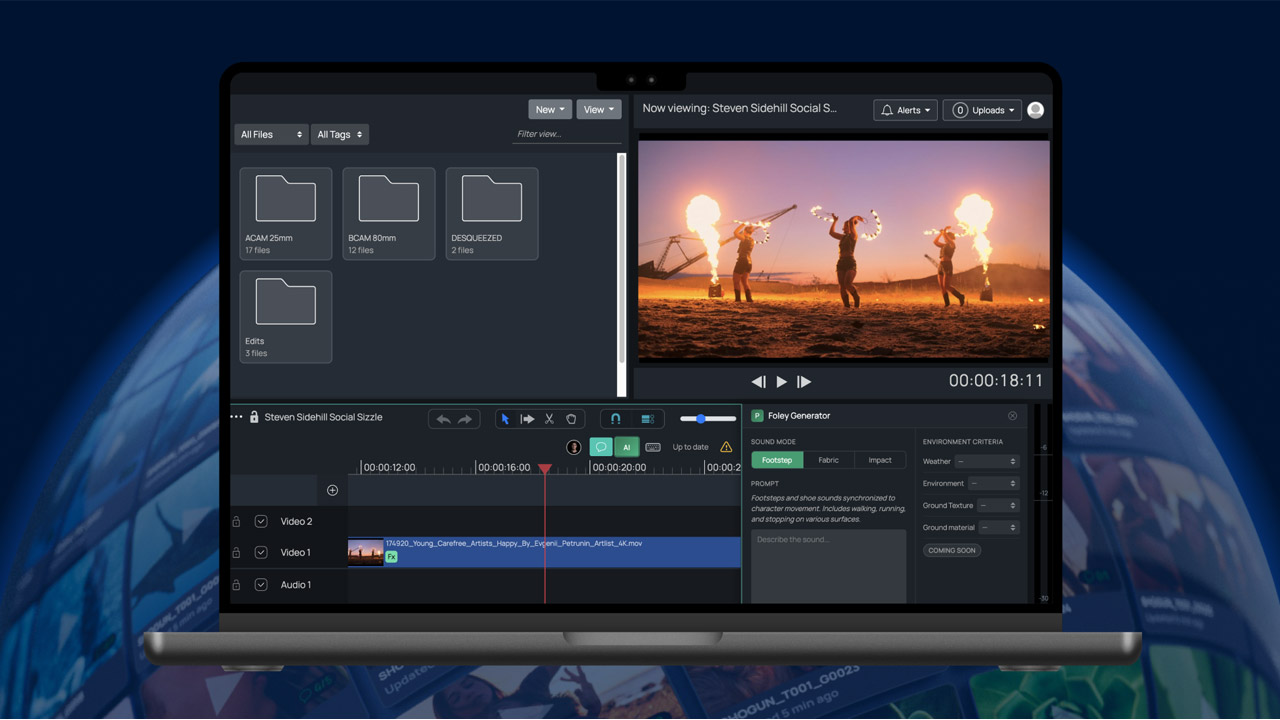Open the BCAM 80mm folder
The image size is (1280, 720).
tap(389, 214)
